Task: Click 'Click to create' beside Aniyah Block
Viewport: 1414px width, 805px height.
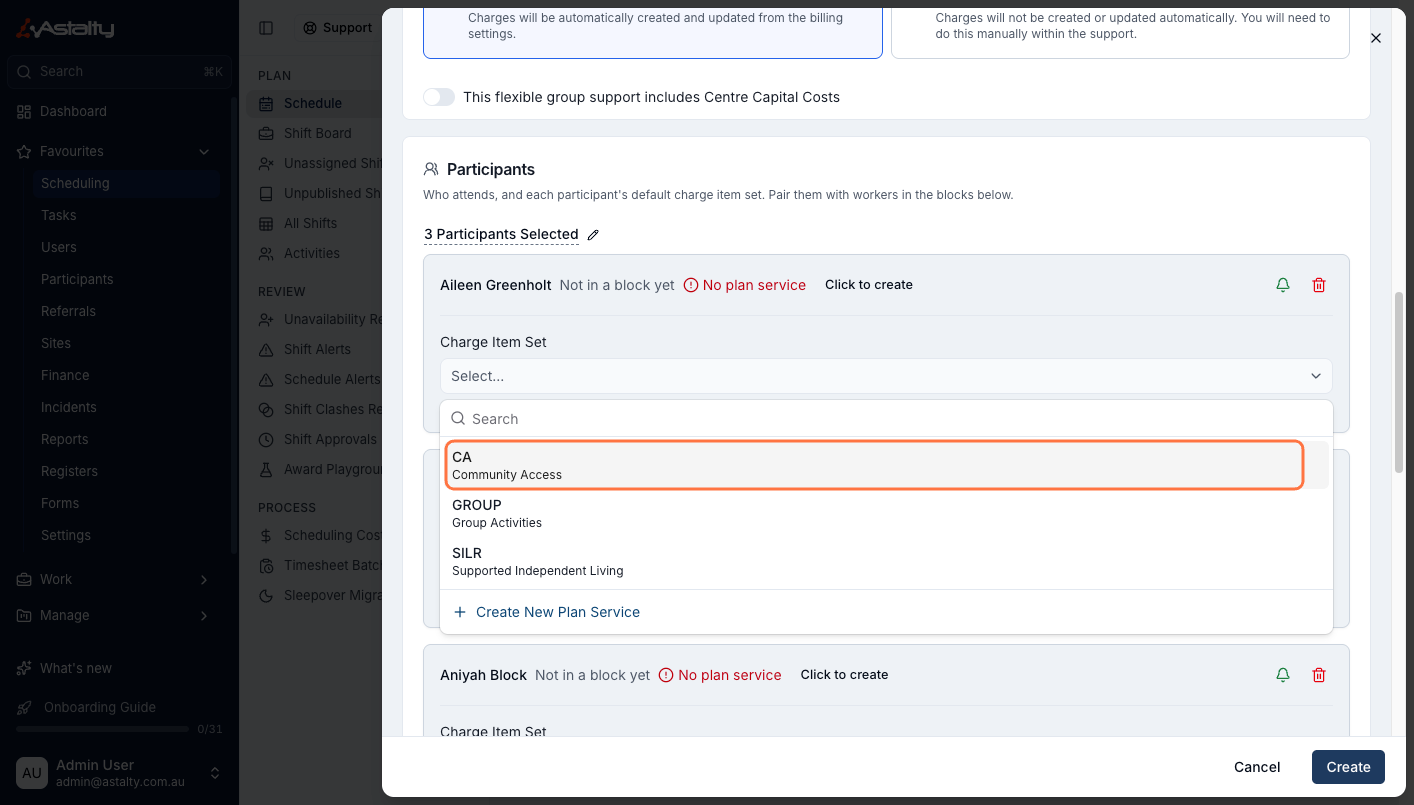Action: tap(844, 675)
